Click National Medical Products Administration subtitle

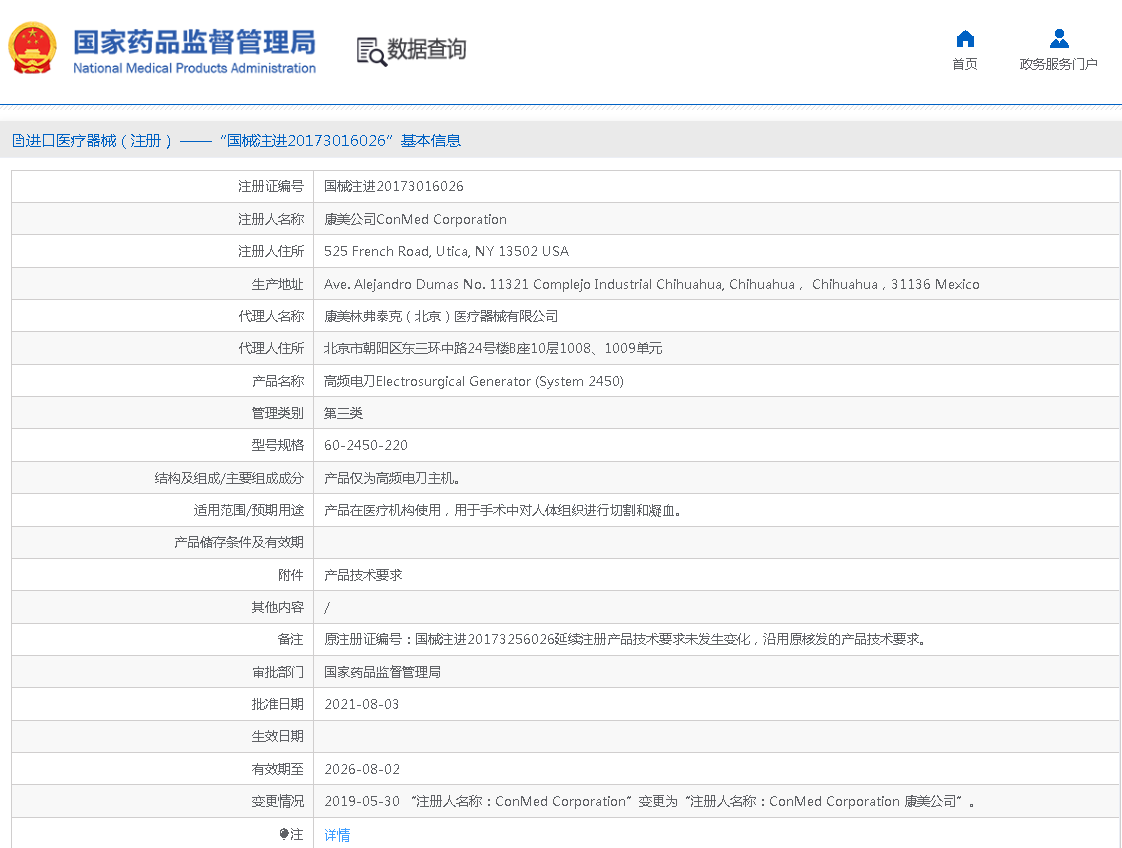tap(194, 68)
